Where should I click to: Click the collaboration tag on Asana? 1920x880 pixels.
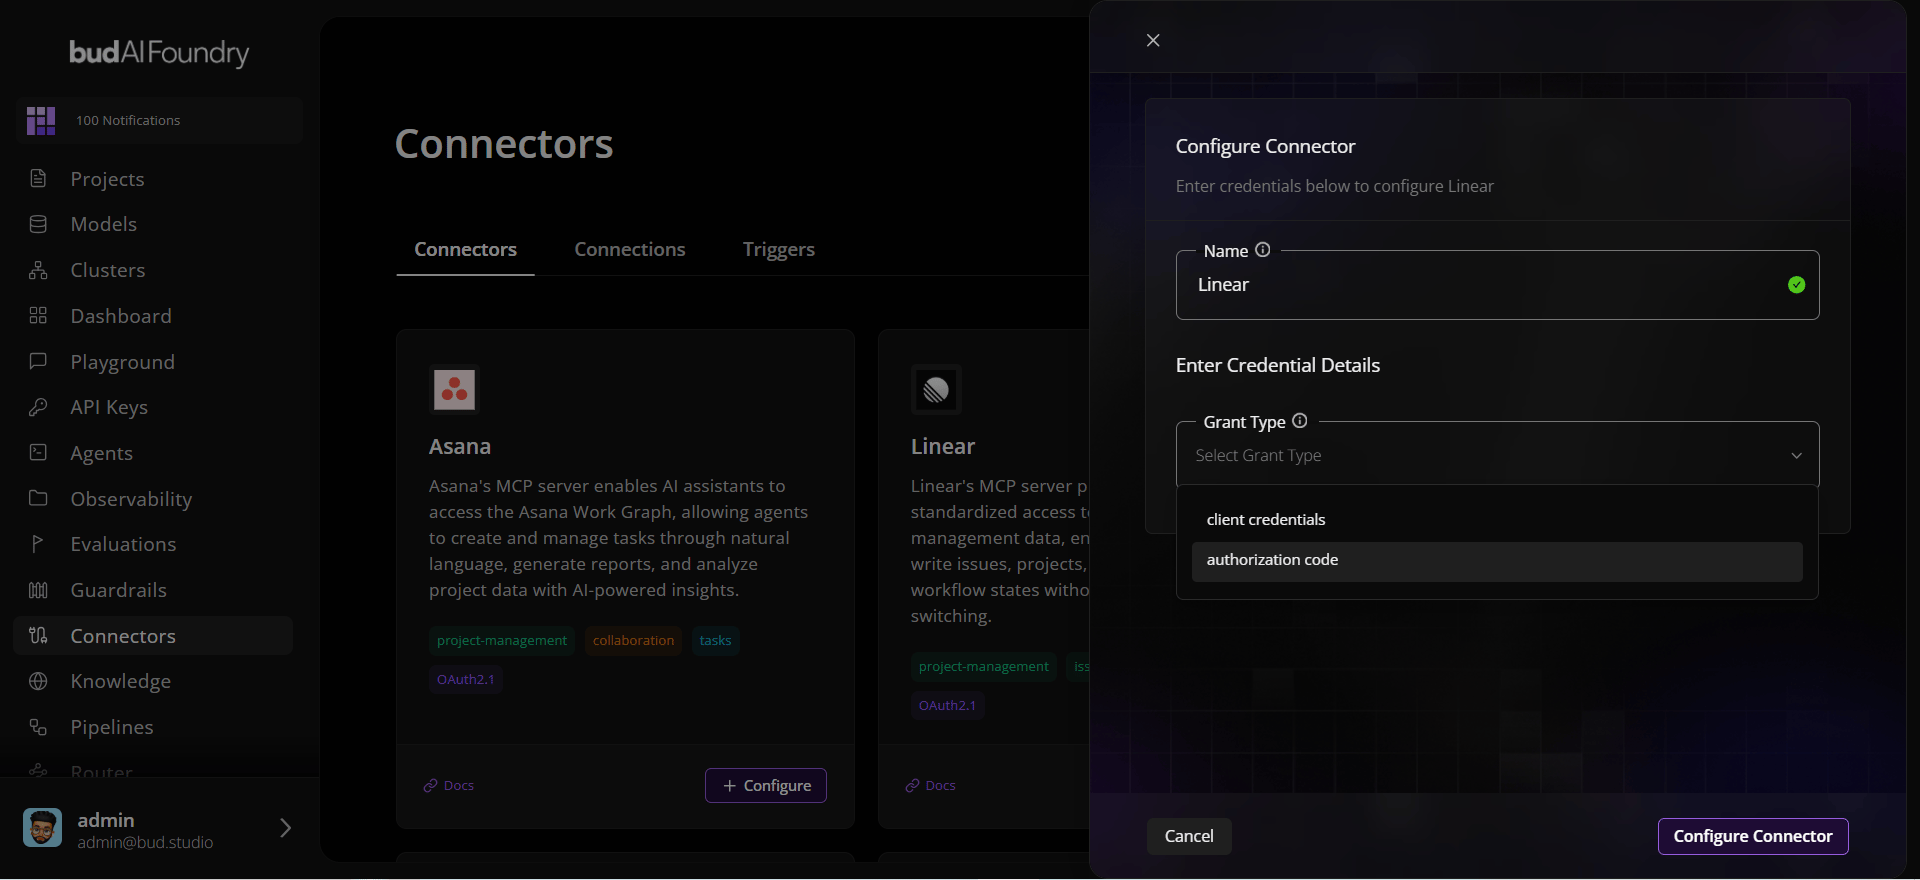click(633, 641)
